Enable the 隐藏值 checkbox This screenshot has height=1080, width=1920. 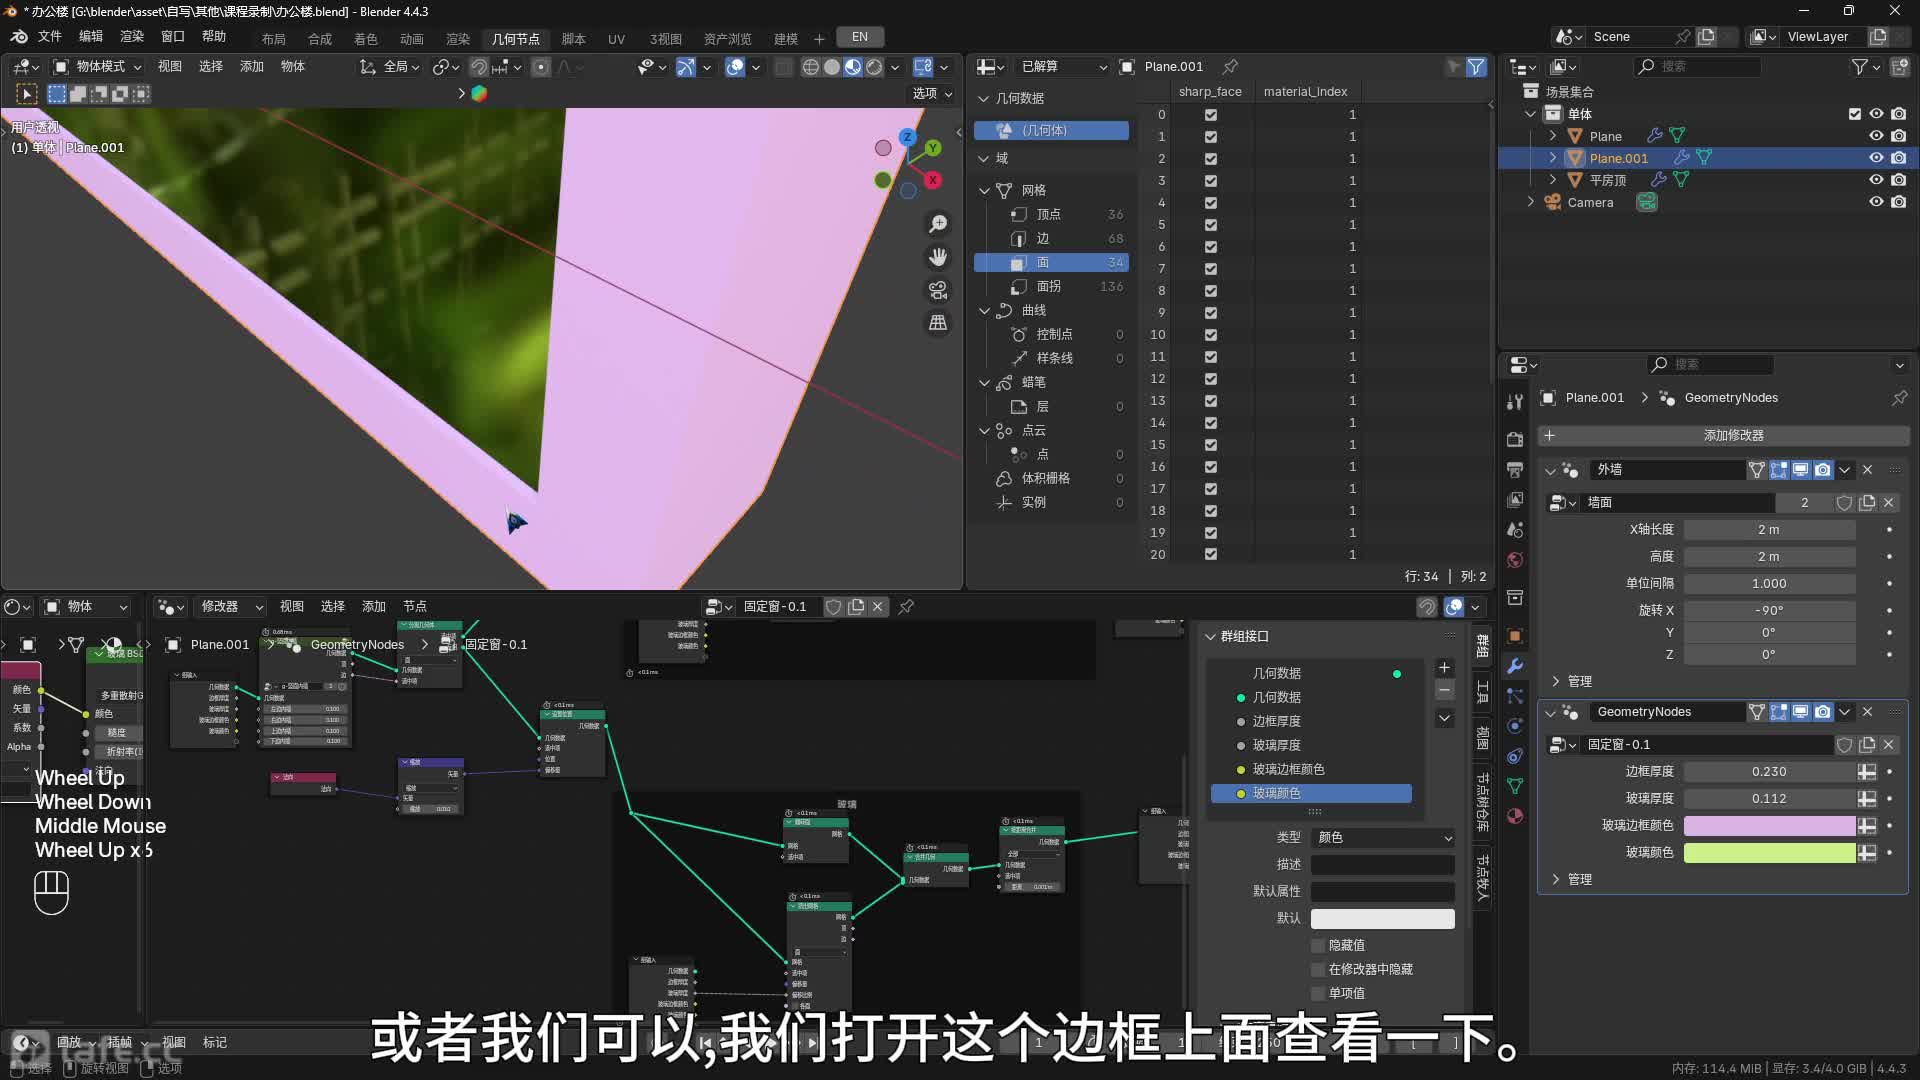tap(1318, 945)
